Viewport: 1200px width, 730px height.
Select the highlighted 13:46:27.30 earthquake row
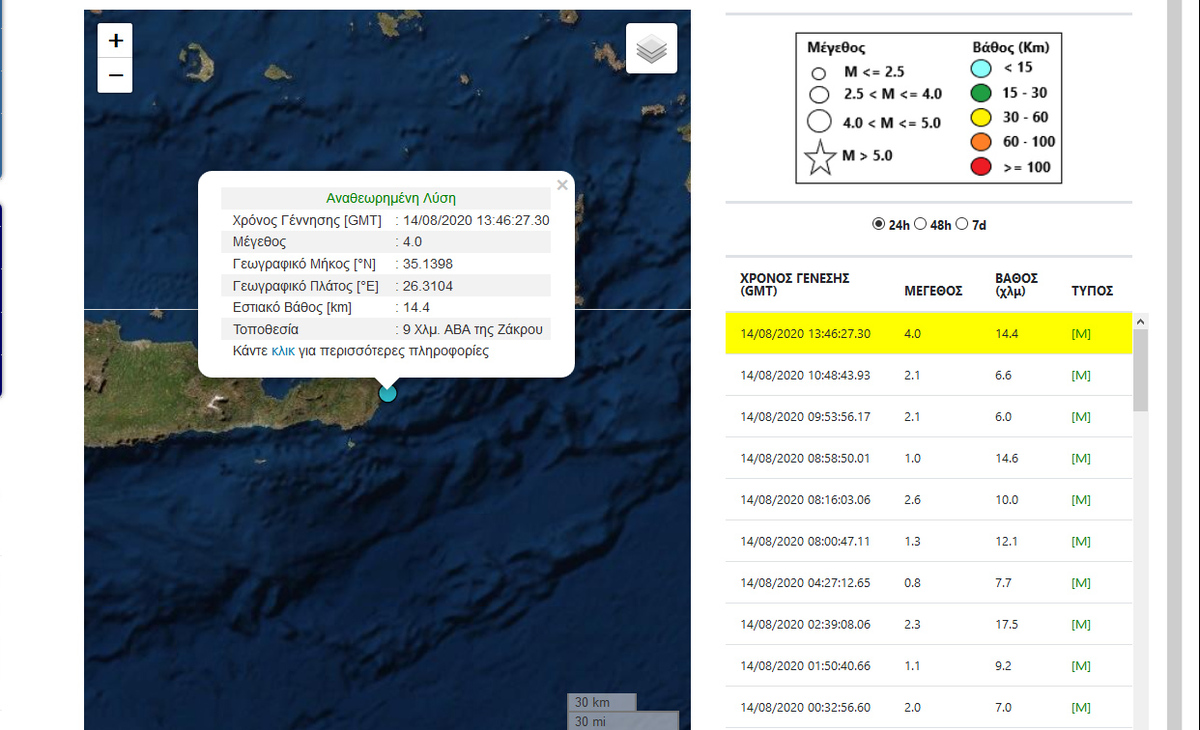coord(805,334)
